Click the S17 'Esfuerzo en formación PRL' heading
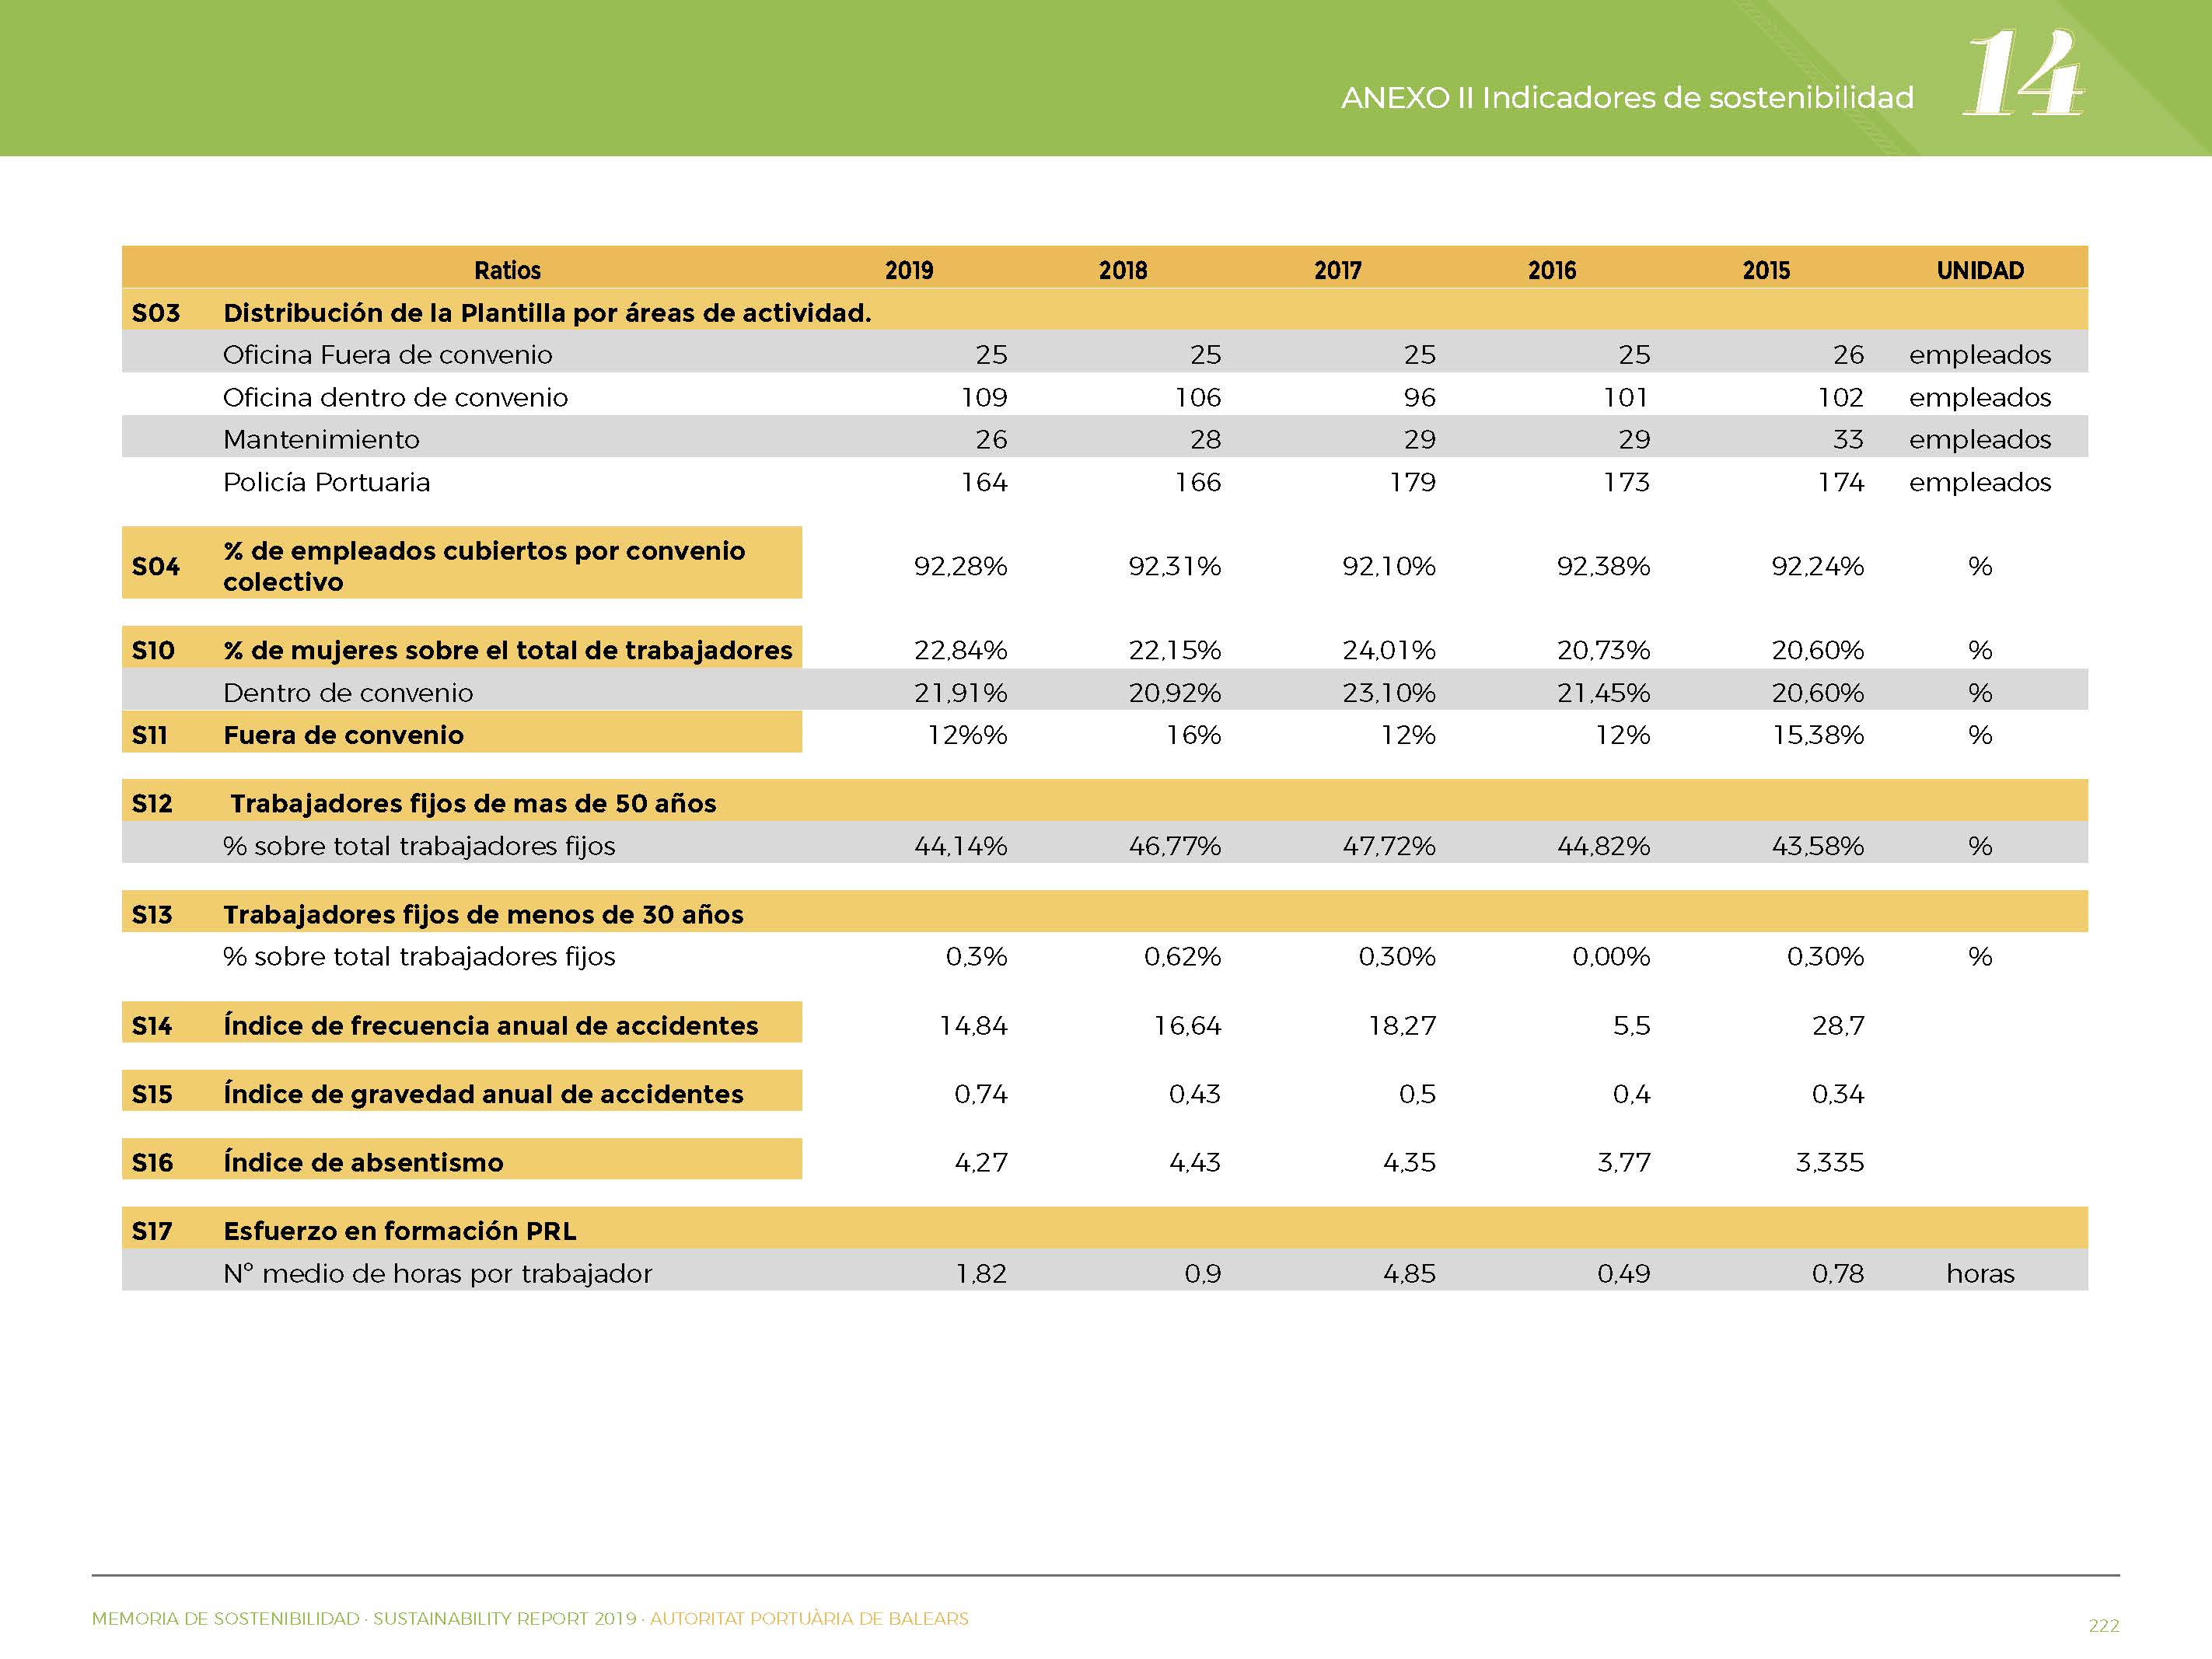The height and width of the screenshot is (1659, 2212). coord(399,1231)
